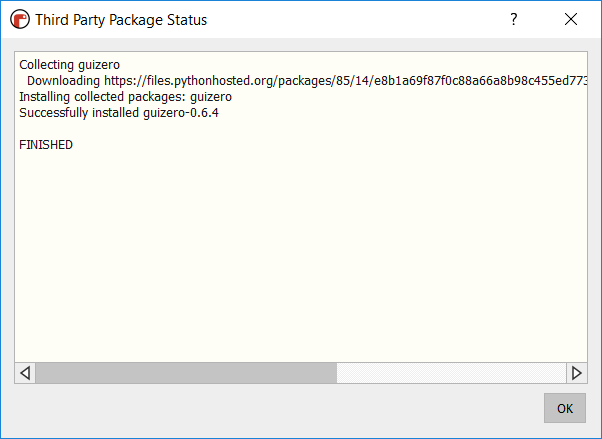Open the question mark help button
This screenshot has width=602, height=439.
click(x=514, y=19)
